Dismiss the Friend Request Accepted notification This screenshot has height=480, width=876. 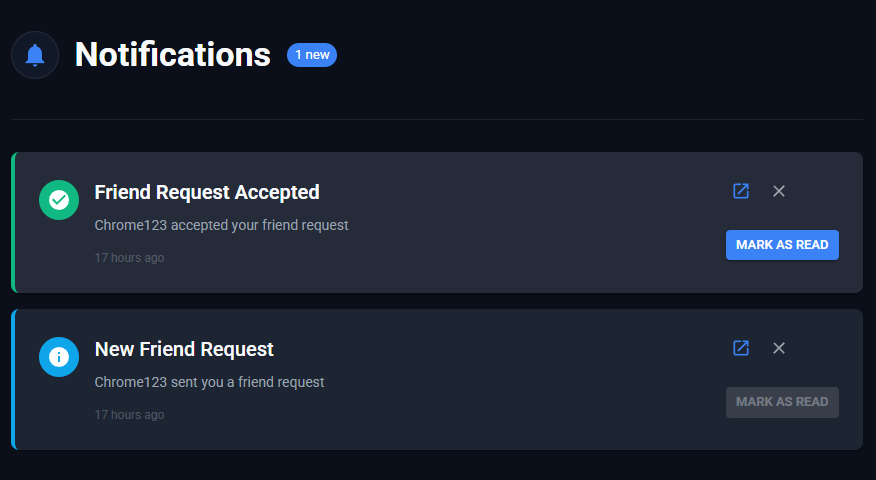click(779, 191)
